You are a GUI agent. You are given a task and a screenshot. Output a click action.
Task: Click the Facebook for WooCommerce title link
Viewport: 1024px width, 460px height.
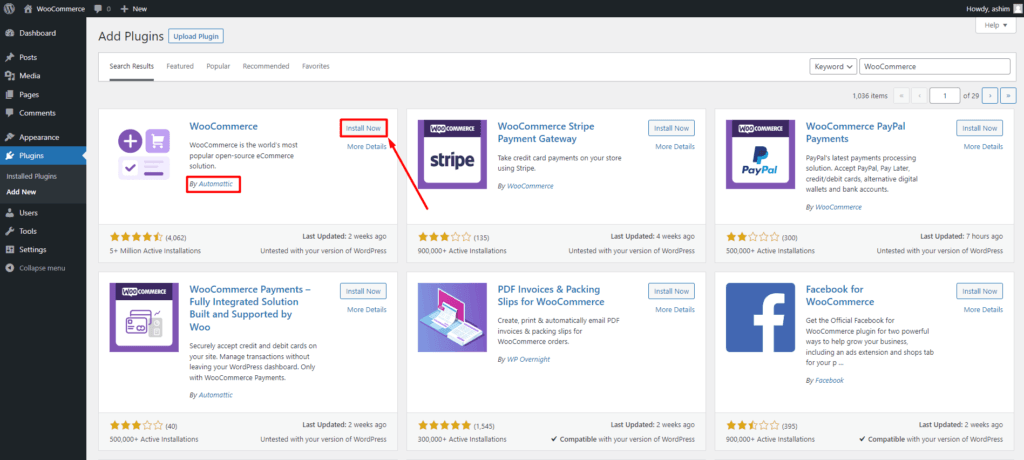pos(840,295)
